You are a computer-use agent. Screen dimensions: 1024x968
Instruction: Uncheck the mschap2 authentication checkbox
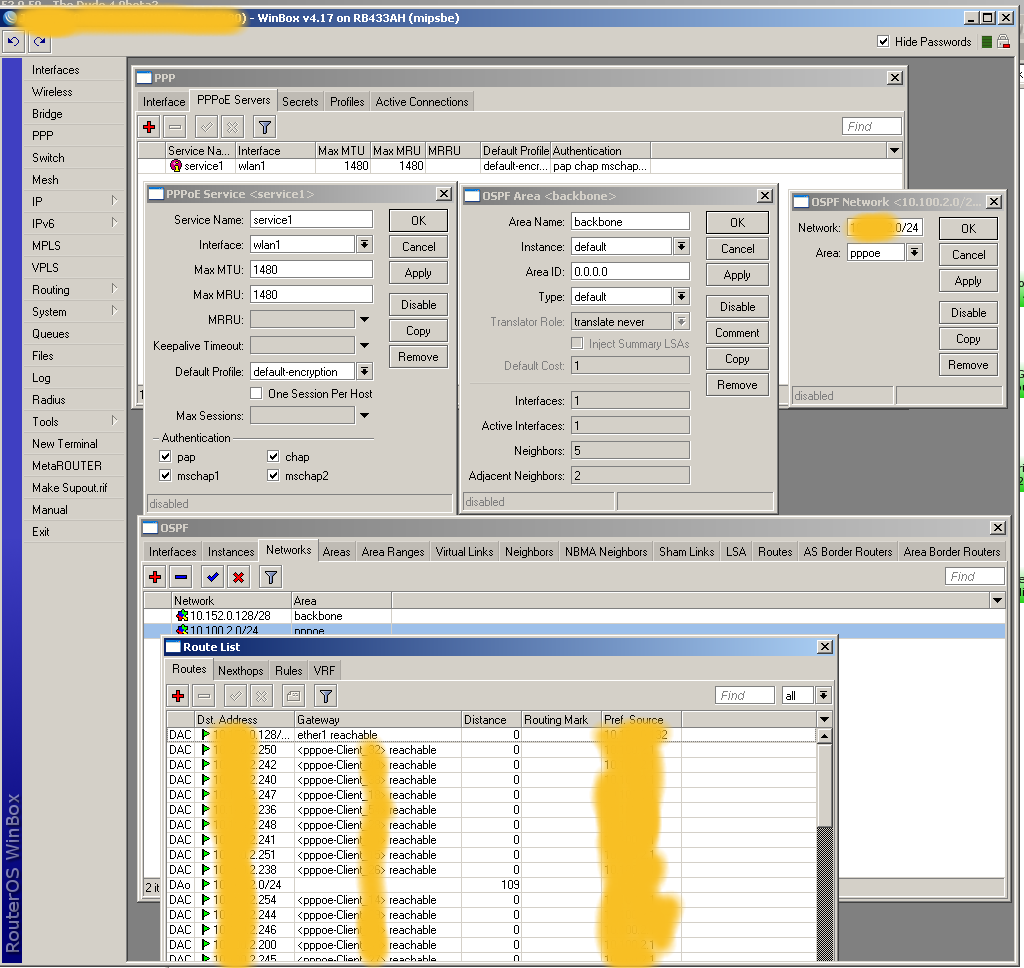point(274,476)
